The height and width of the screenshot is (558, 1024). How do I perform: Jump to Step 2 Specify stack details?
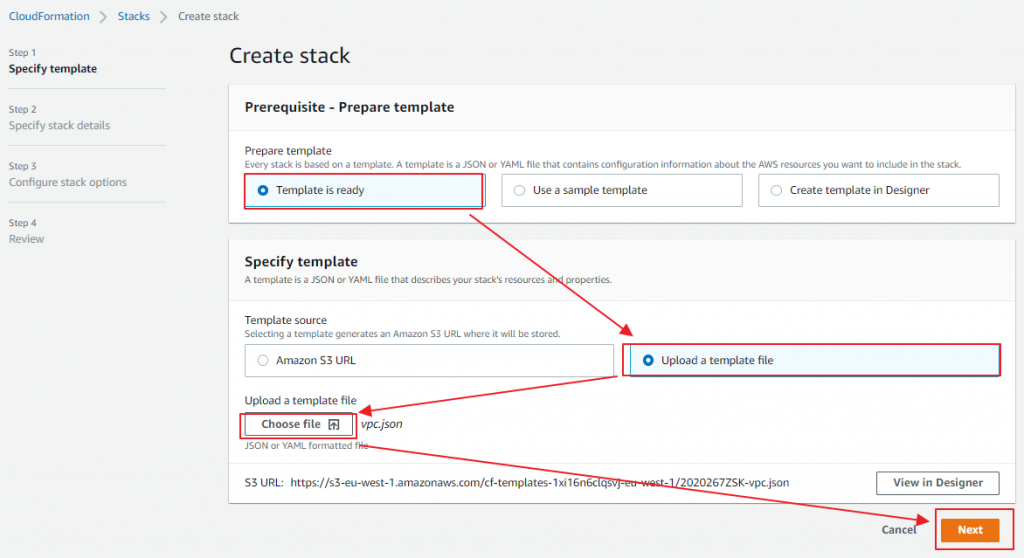[x=59, y=126]
